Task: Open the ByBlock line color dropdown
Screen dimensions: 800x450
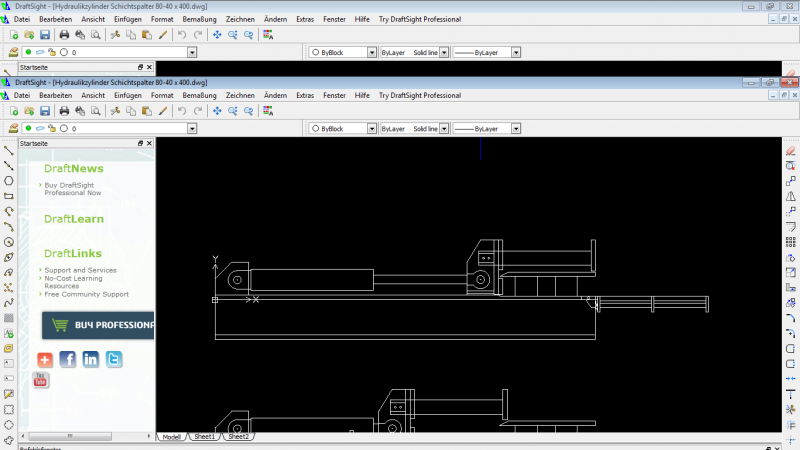Action: point(371,129)
